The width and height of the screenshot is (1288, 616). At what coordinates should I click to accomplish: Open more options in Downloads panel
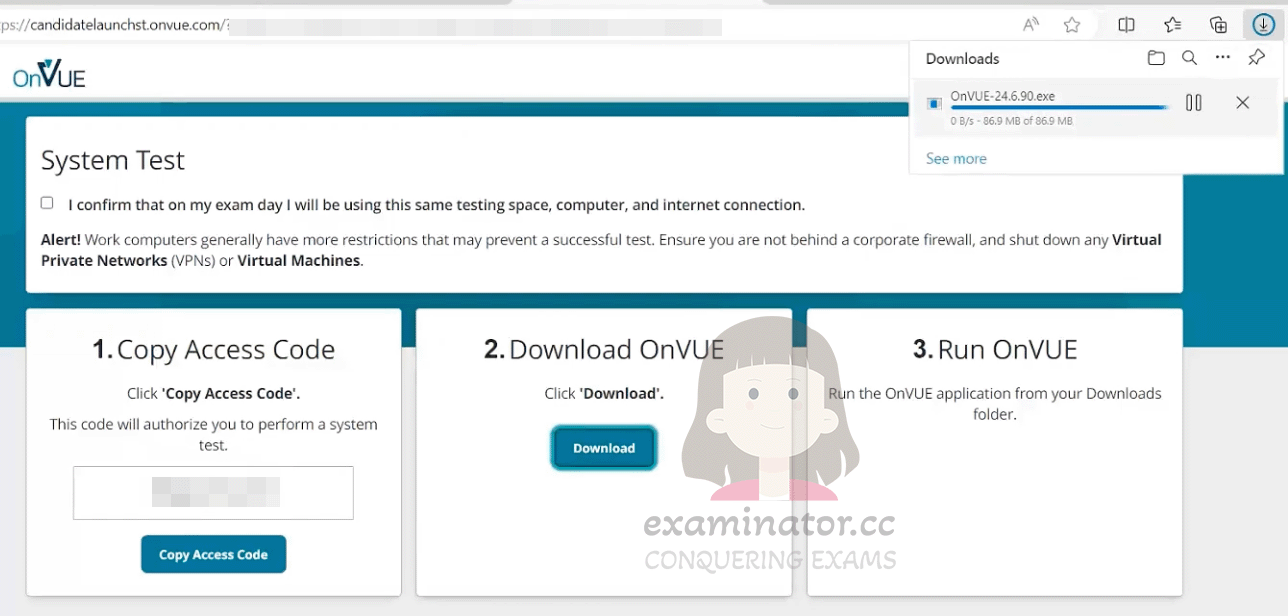click(x=1223, y=58)
